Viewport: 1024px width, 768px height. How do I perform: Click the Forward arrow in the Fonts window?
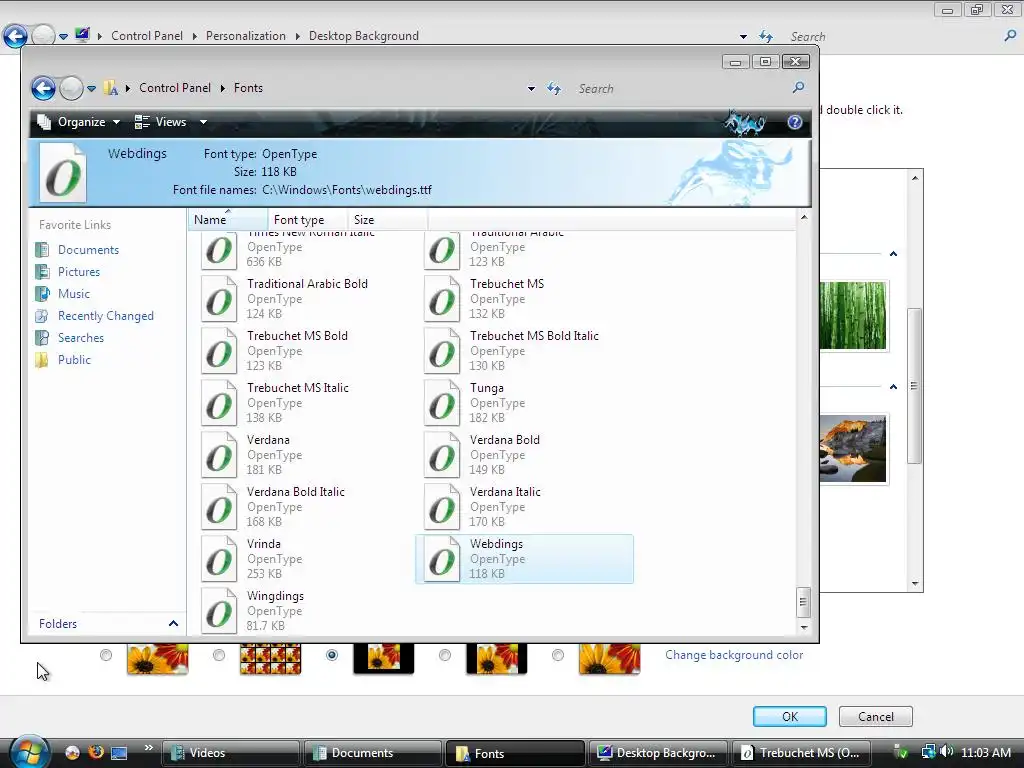[71, 88]
